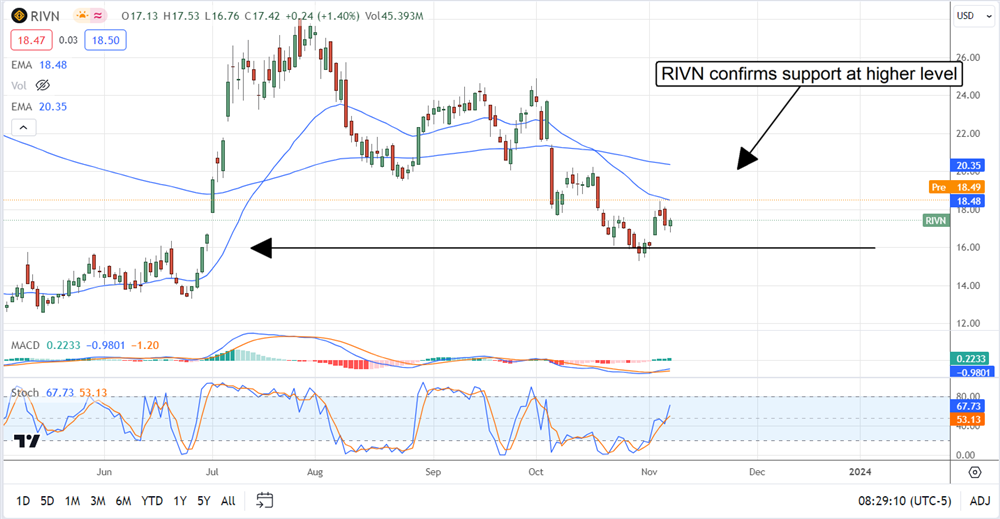Open chart settings gear in bottom-right corner
The width and height of the screenshot is (1000, 519).
(974, 470)
